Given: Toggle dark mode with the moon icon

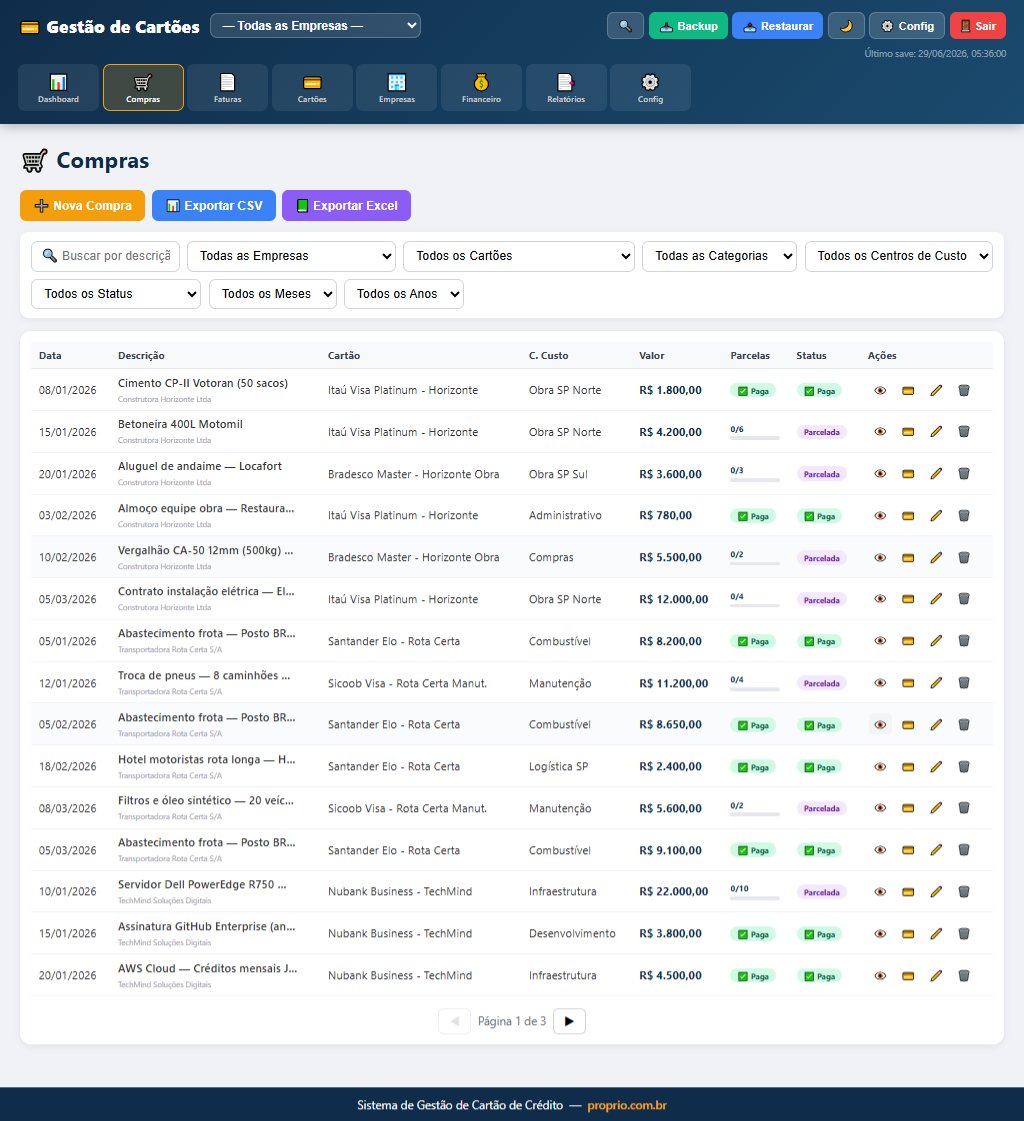Looking at the screenshot, I should (846, 26).
